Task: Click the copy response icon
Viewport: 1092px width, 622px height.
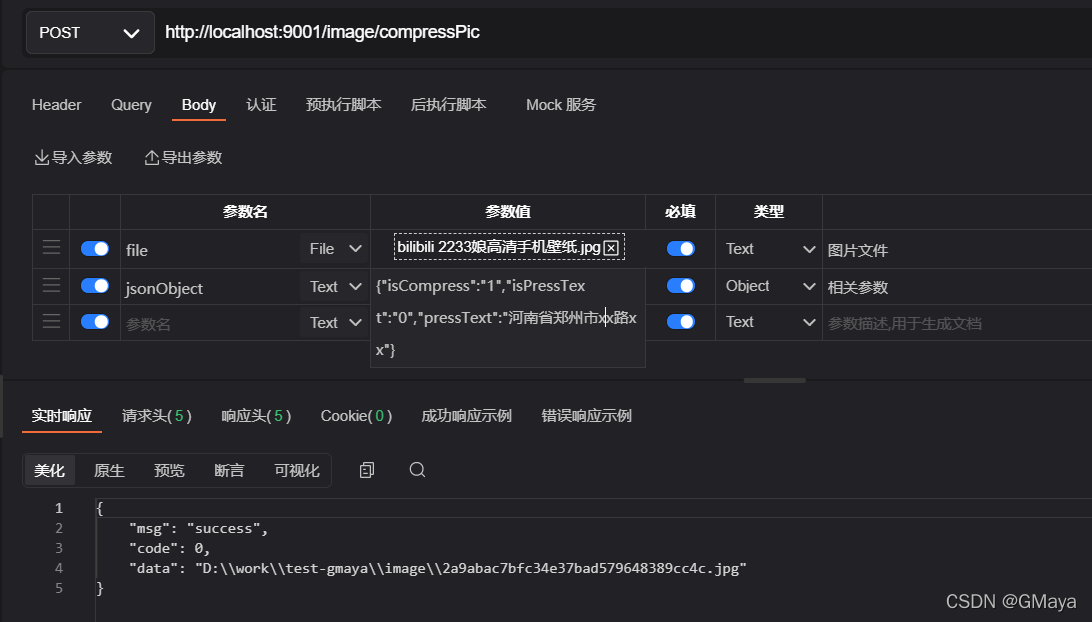Action: click(x=367, y=470)
